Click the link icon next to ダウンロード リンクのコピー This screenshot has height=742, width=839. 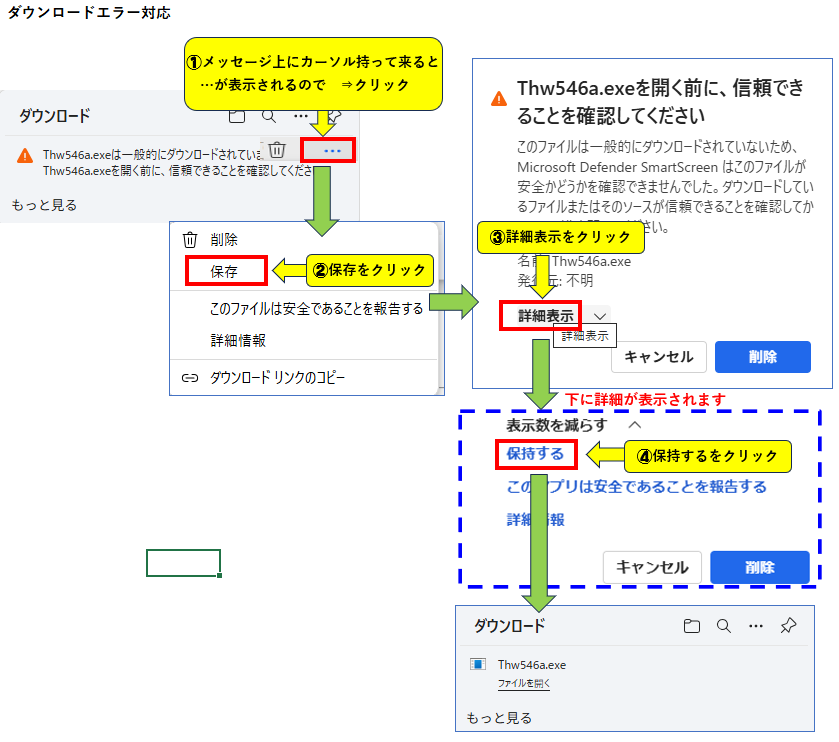(190, 378)
